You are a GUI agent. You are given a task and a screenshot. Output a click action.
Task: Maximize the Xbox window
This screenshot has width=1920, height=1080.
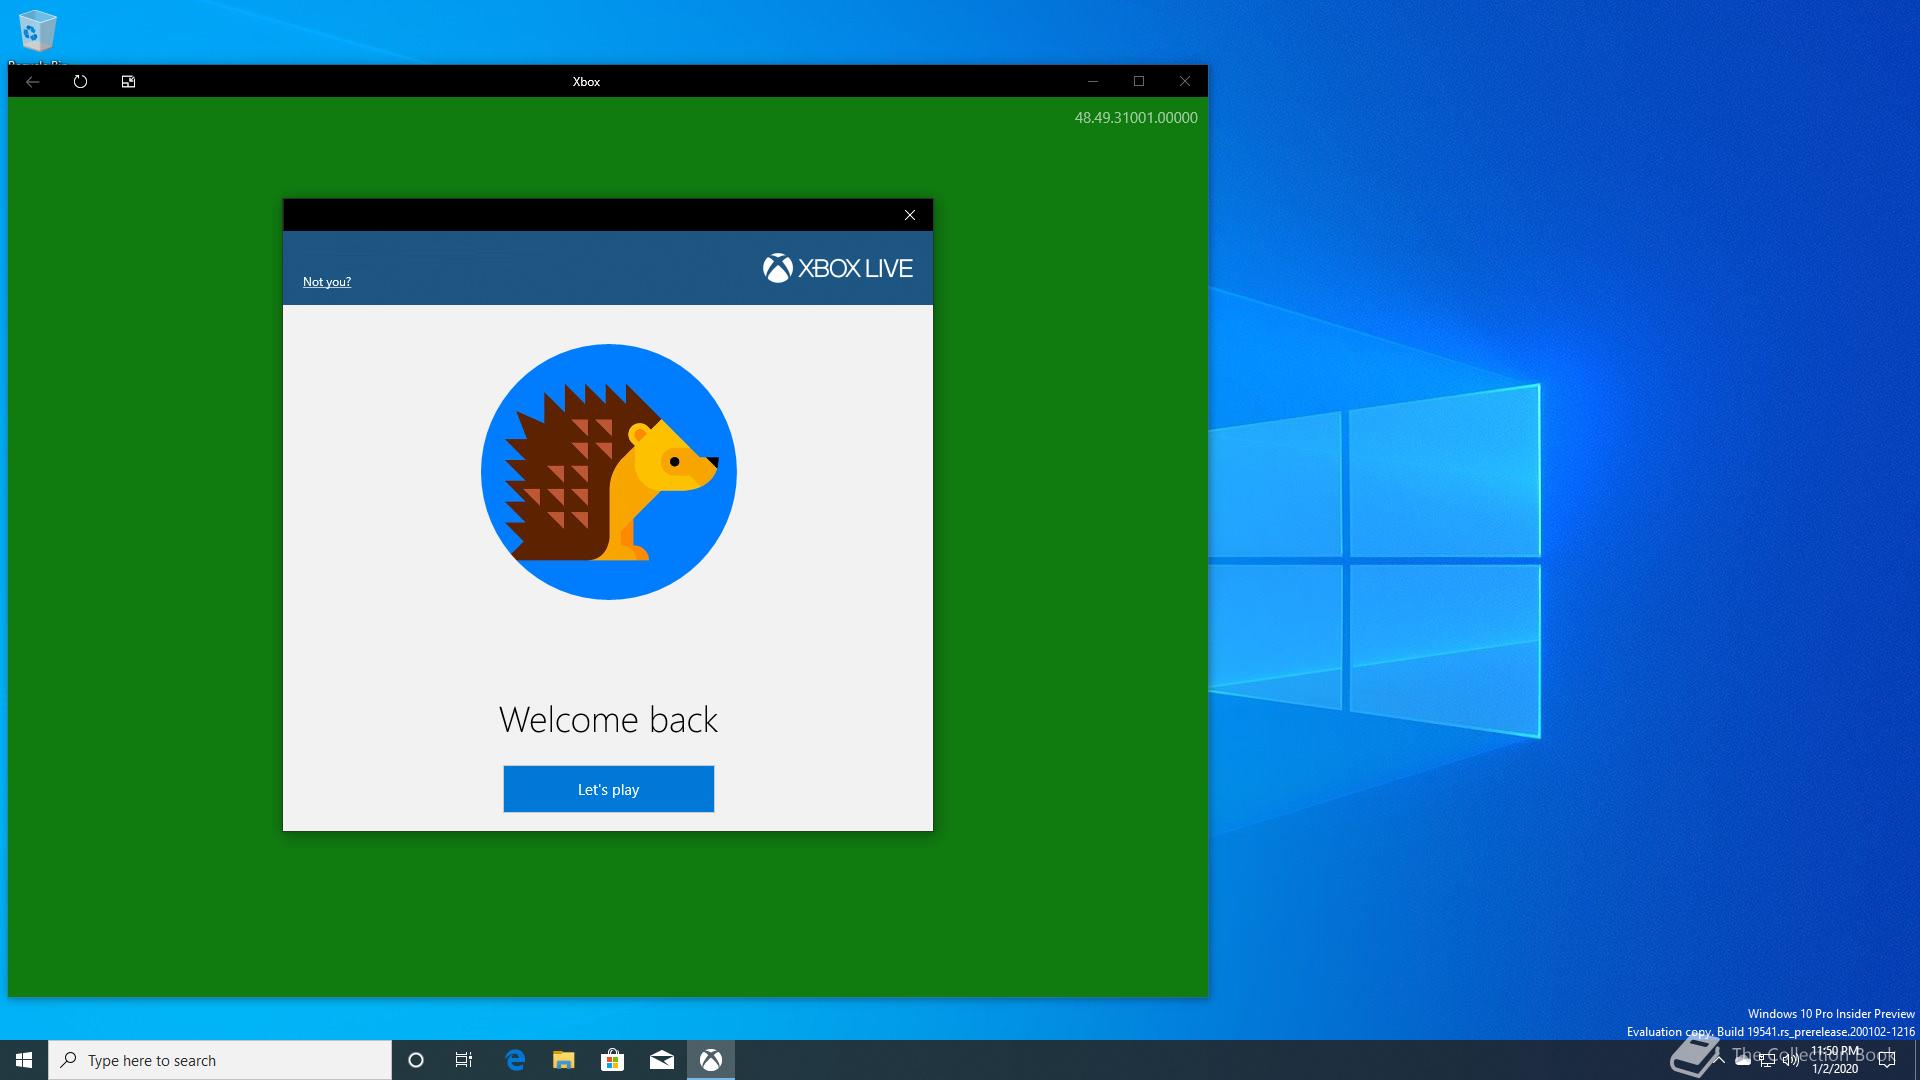1139,81
